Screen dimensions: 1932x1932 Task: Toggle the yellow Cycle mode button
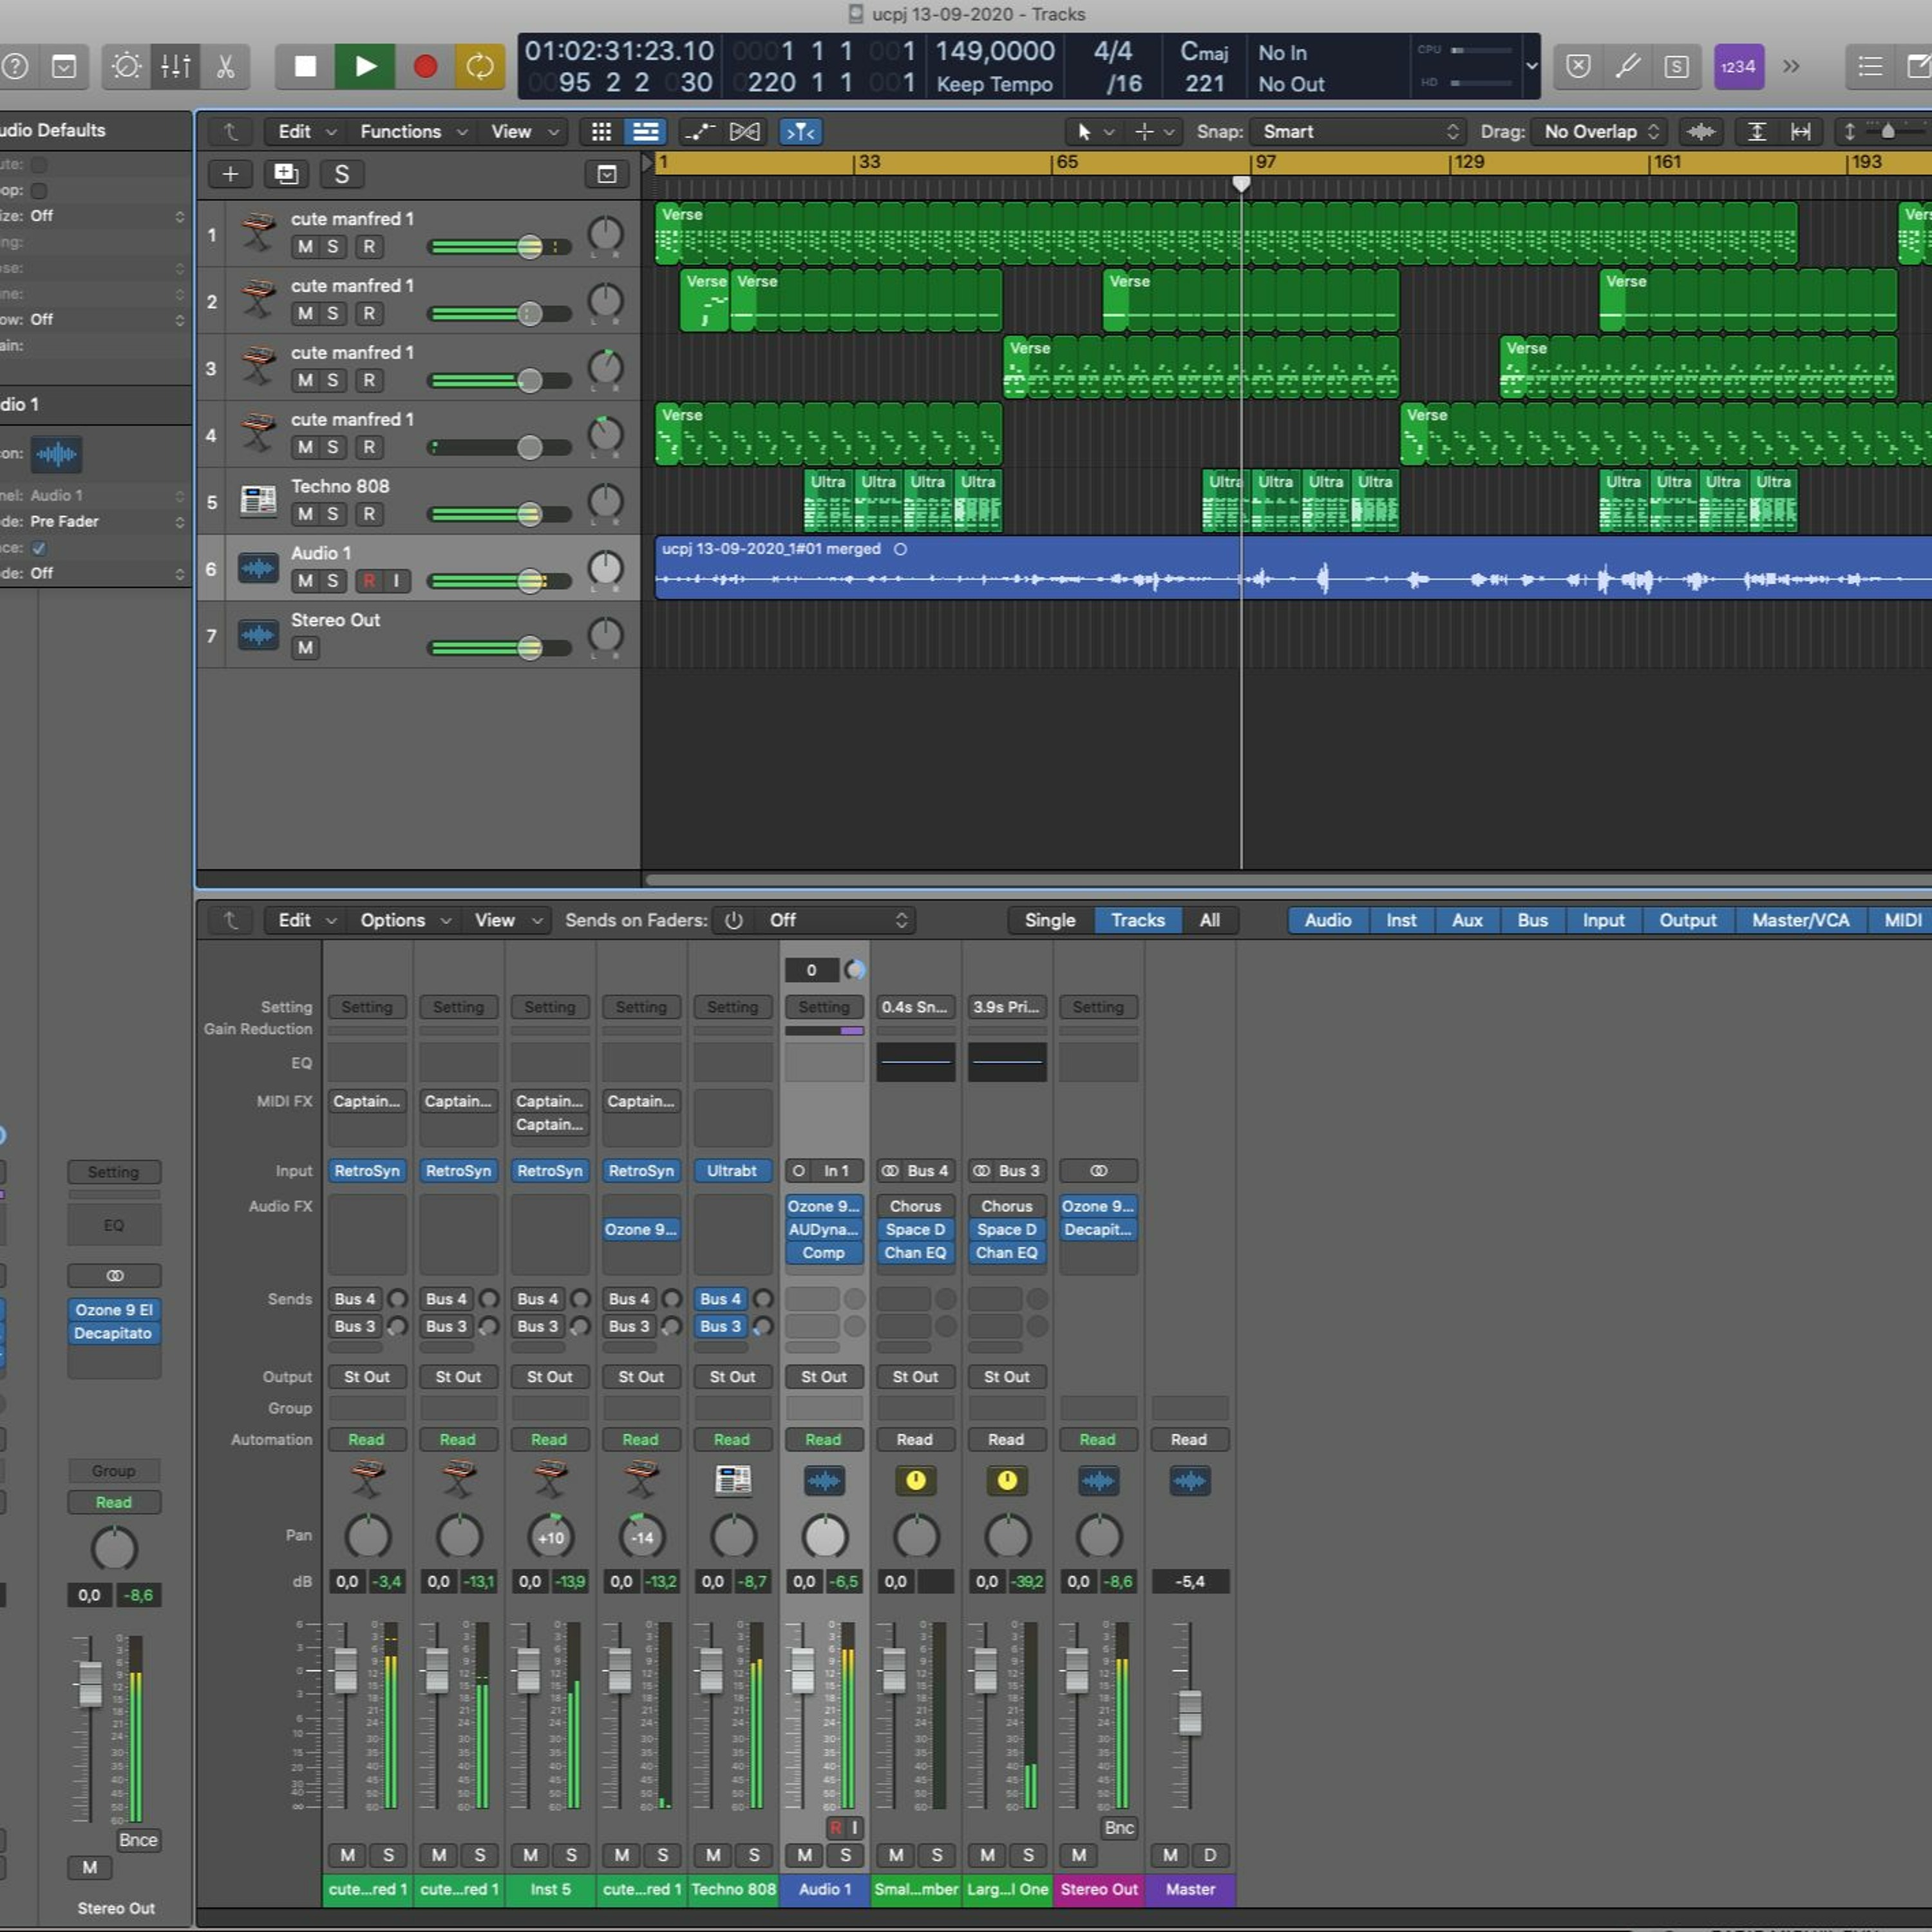[x=480, y=66]
